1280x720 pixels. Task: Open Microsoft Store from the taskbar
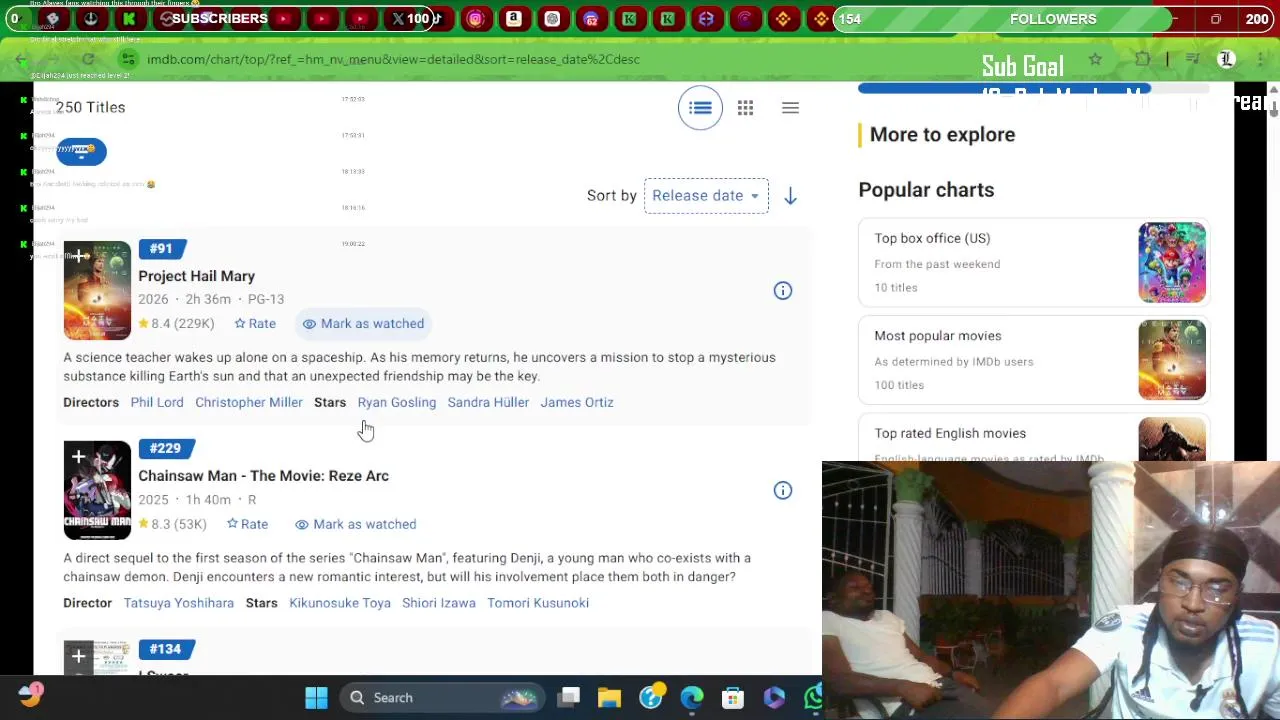click(x=733, y=698)
